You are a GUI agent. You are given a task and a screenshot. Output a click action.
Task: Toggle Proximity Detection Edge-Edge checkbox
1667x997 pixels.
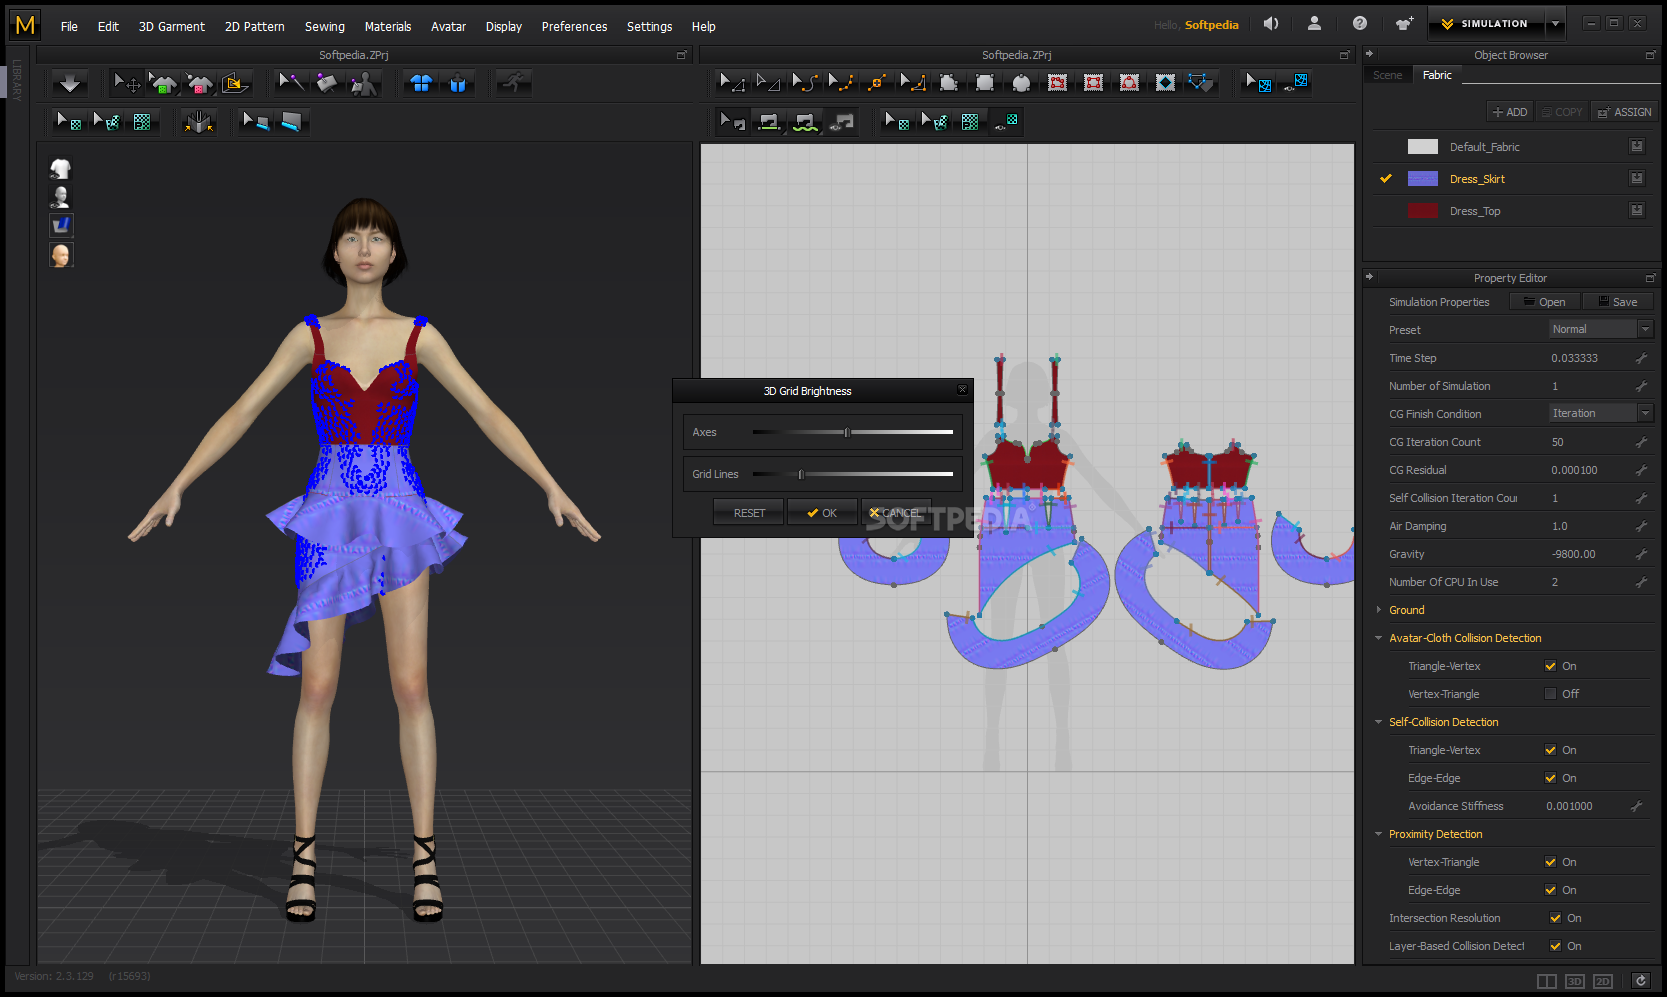point(1550,890)
